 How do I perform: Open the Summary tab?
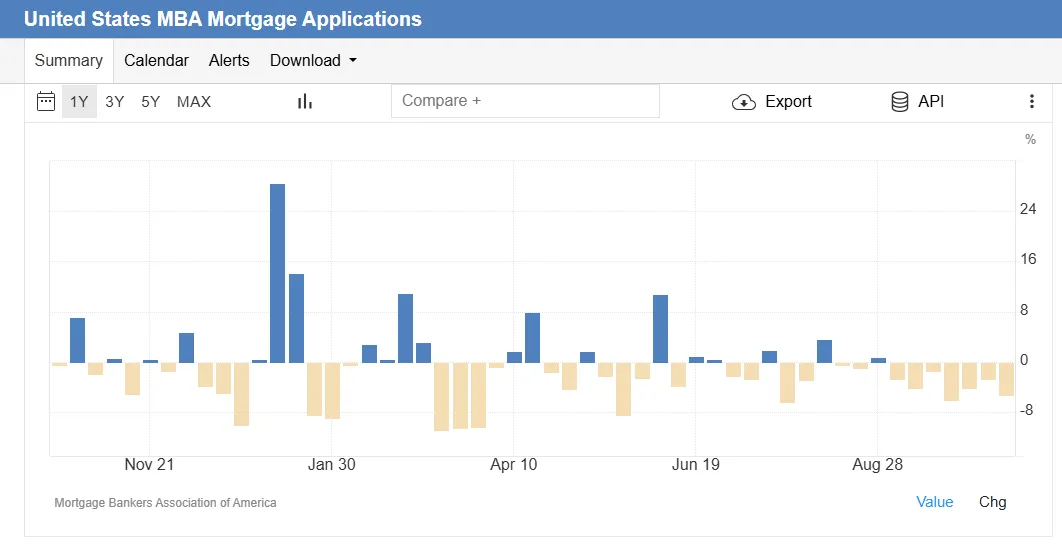pos(68,60)
